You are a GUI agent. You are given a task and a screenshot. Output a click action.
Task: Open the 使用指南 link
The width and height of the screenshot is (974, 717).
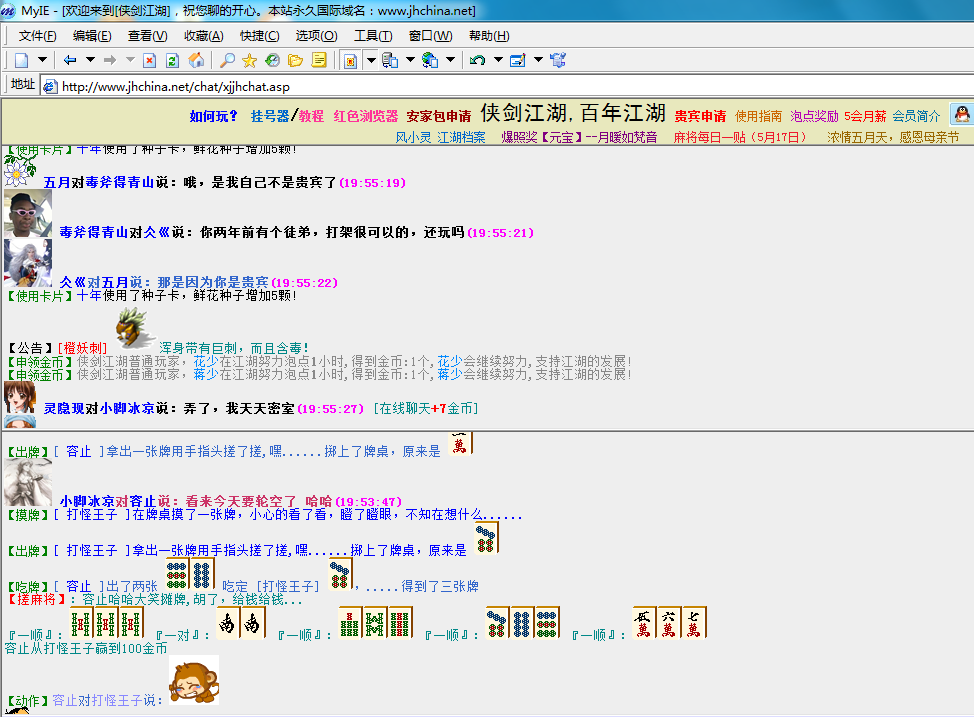pyautogui.click(x=758, y=116)
